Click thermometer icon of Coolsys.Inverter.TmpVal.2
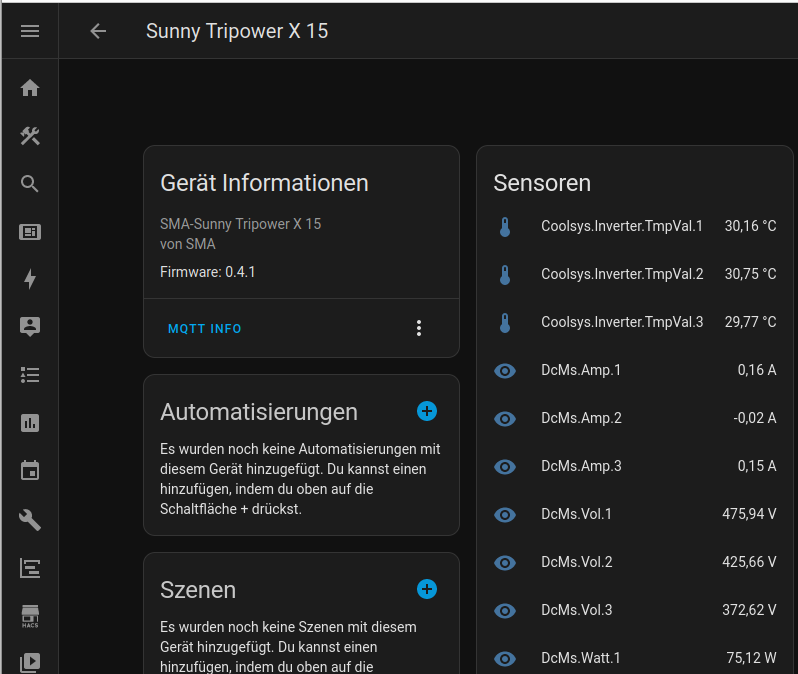The image size is (798, 674). (x=505, y=275)
